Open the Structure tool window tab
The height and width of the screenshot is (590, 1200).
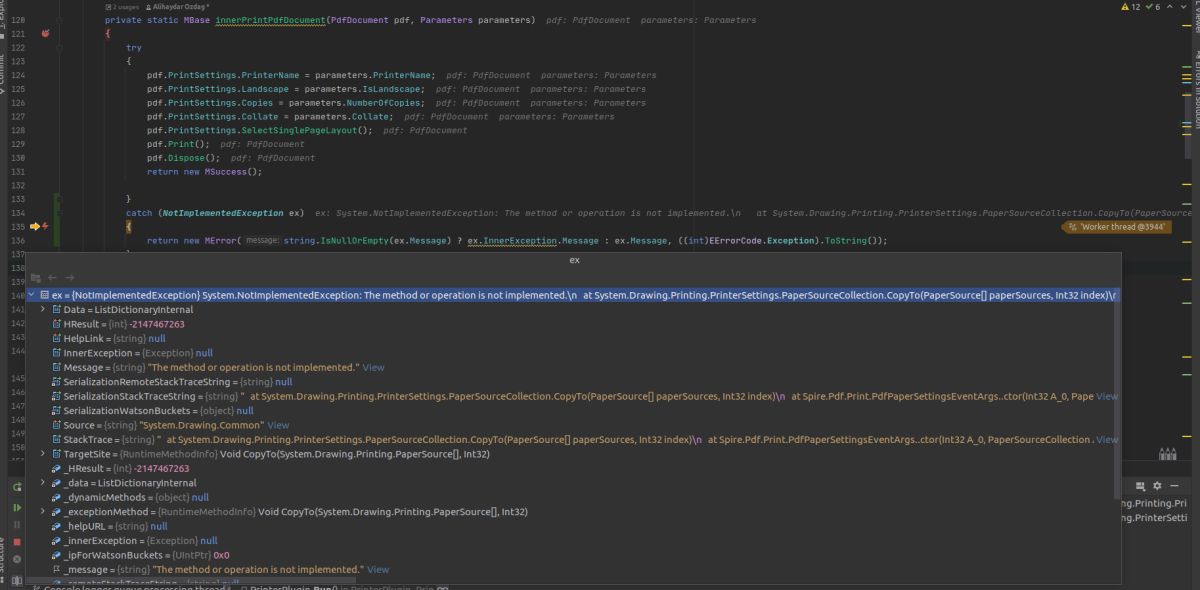tap(3, 560)
